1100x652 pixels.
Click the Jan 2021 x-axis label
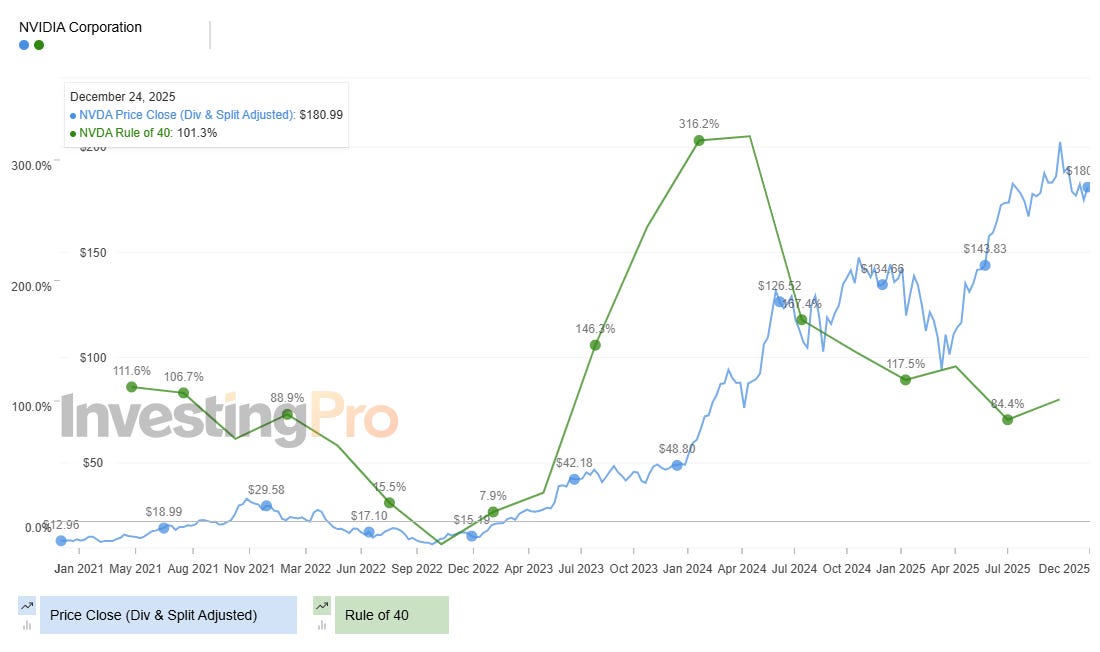79,568
